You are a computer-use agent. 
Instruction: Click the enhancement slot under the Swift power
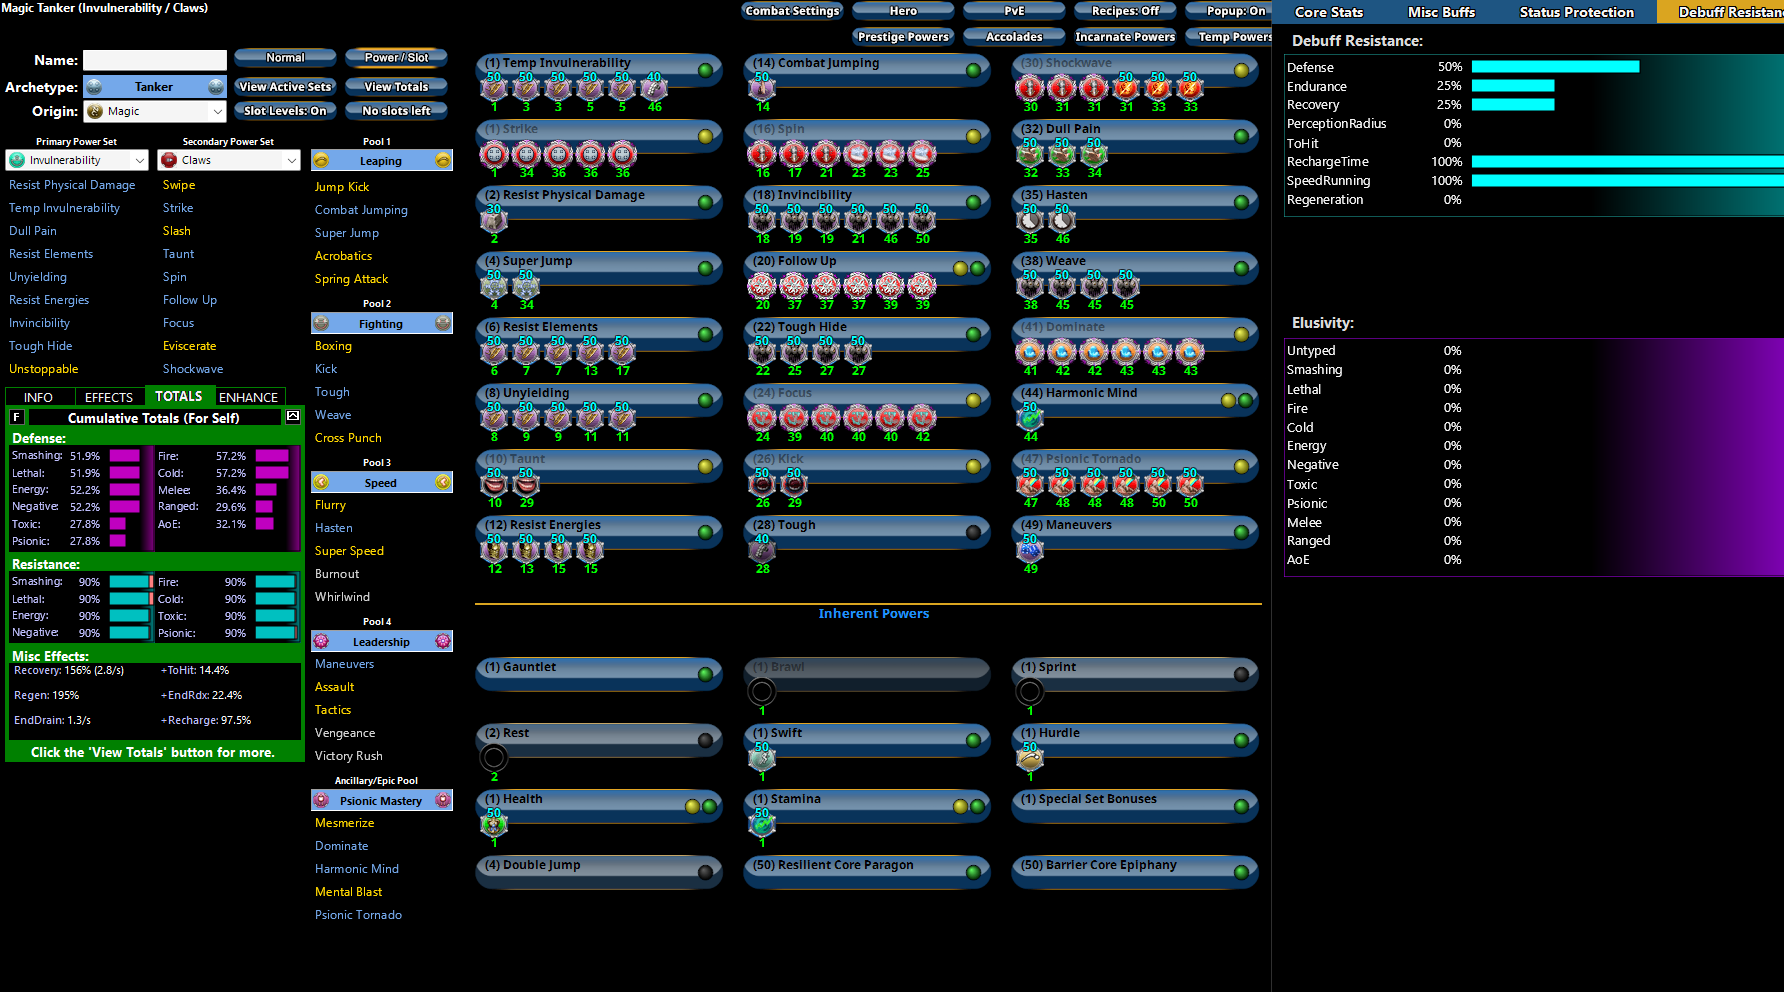pyautogui.click(x=762, y=759)
